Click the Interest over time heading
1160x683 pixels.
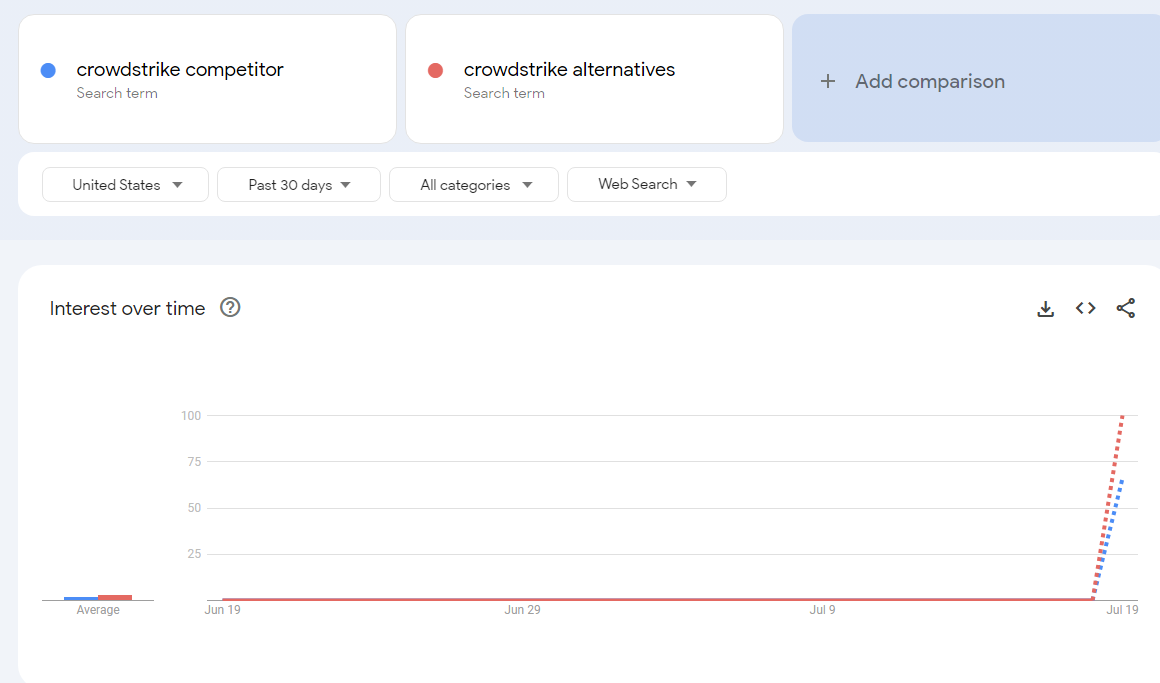[127, 309]
